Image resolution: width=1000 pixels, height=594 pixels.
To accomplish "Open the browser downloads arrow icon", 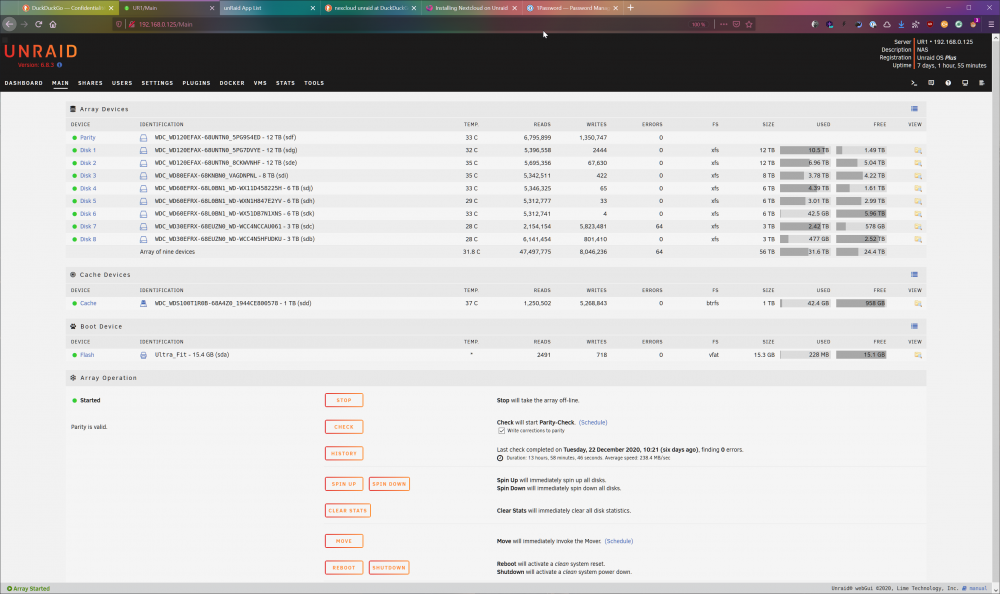I will tap(901, 24).
